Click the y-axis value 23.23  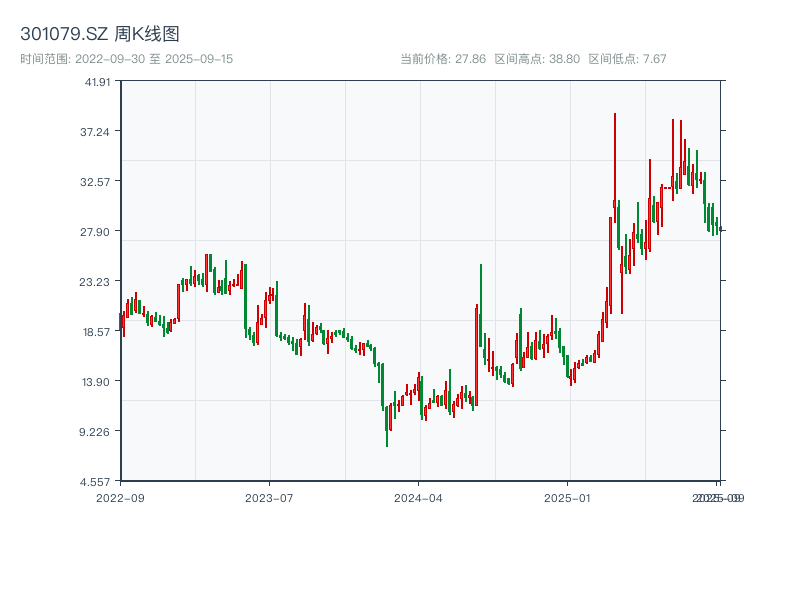tap(95, 282)
